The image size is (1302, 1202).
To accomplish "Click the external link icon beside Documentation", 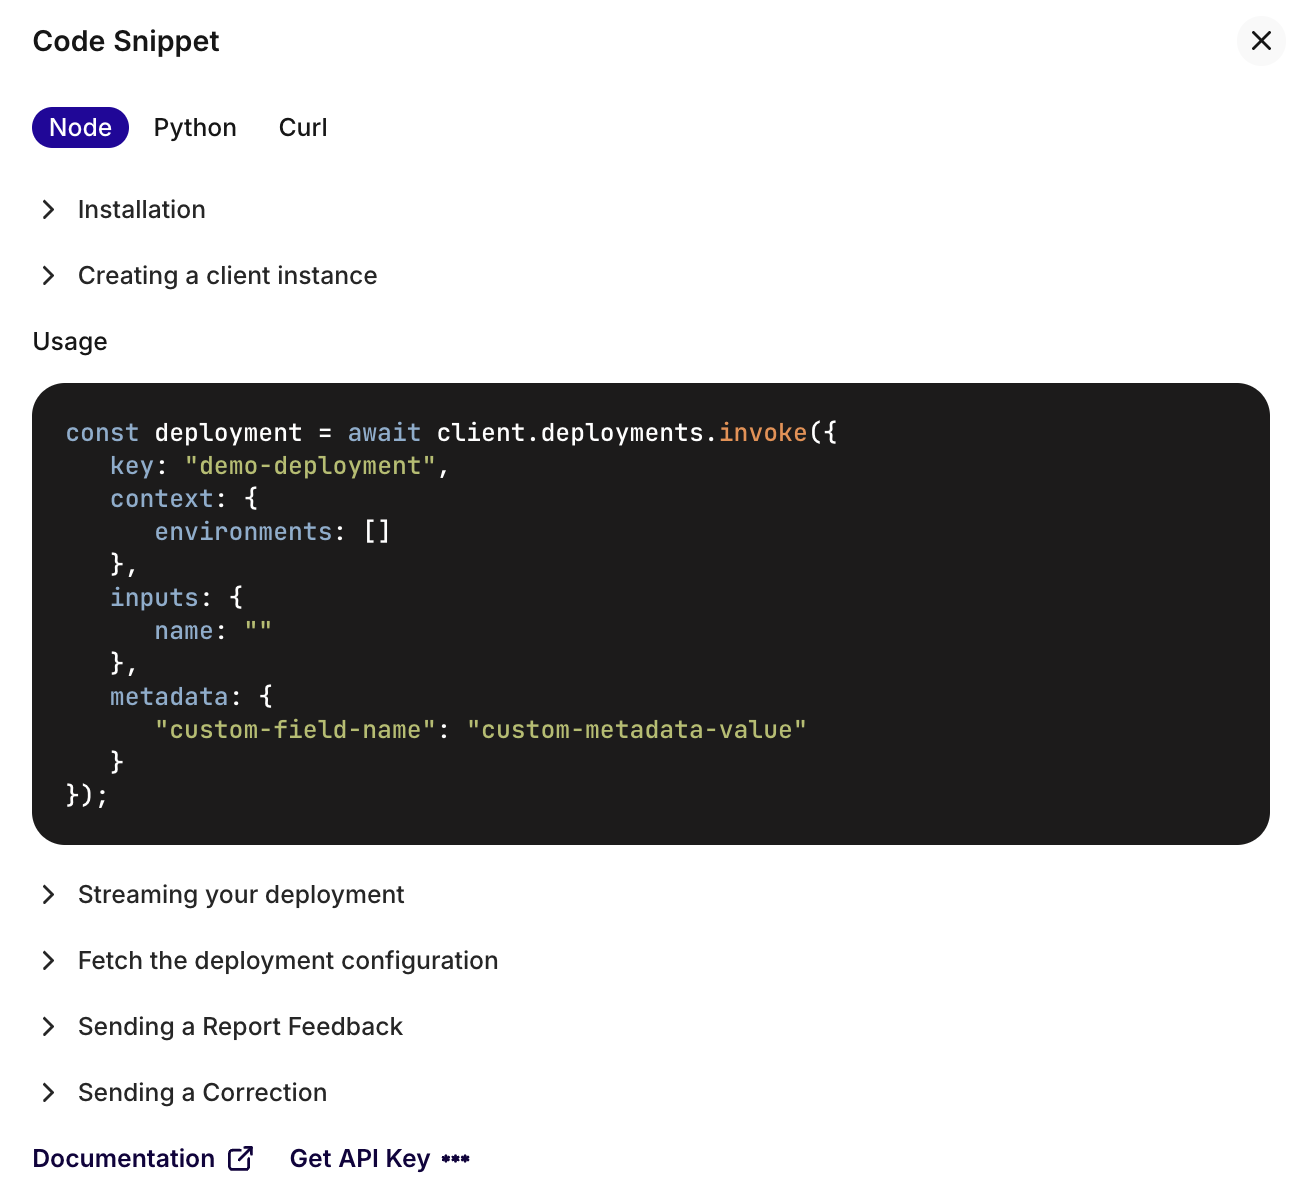I will pos(241,1158).
